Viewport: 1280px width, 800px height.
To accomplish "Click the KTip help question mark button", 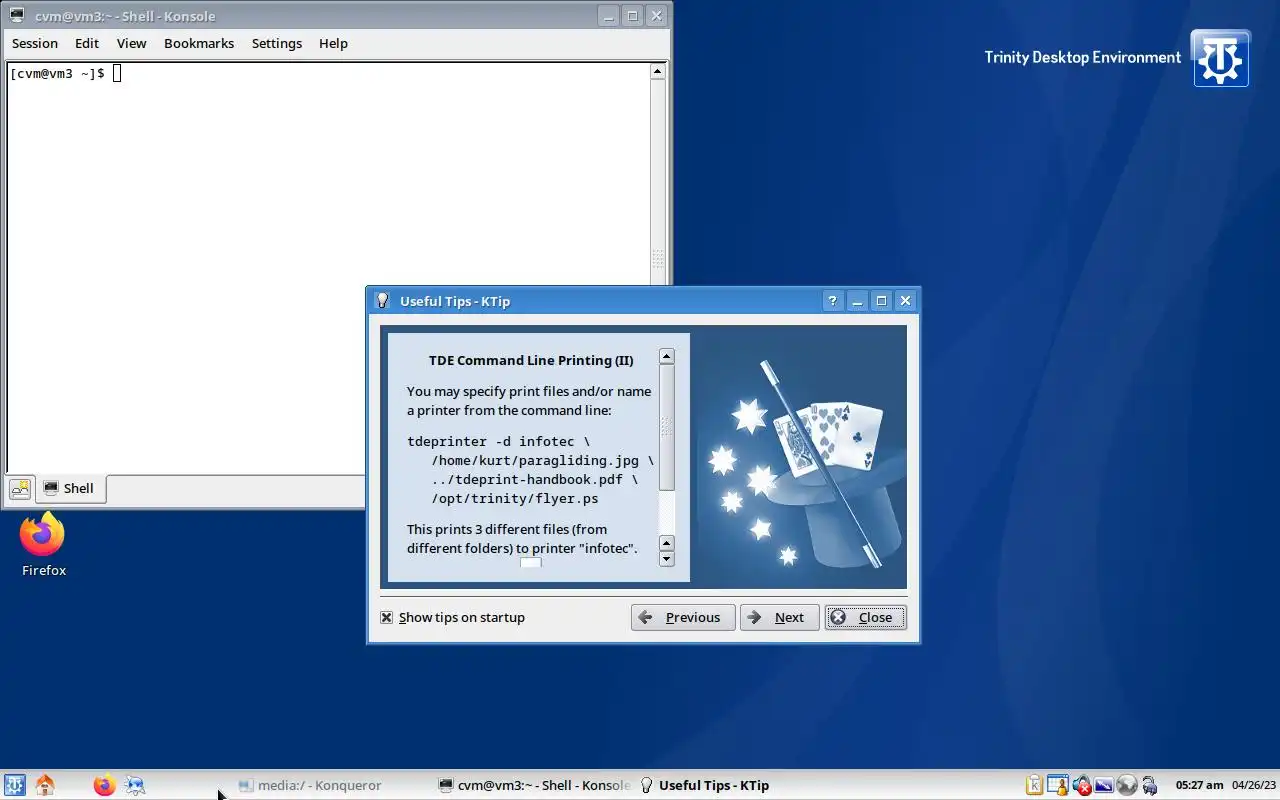I will pyautogui.click(x=832, y=301).
